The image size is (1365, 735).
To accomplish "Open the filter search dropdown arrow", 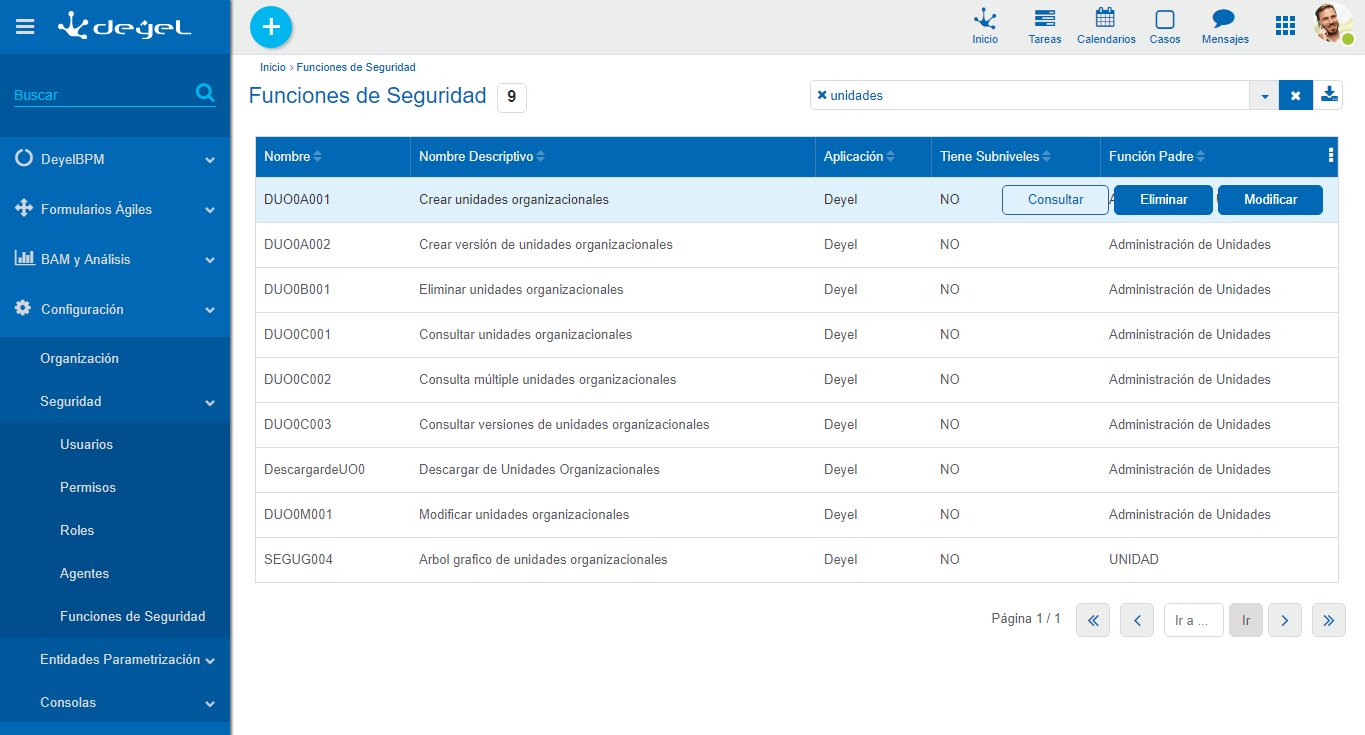I will pos(1264,95).
